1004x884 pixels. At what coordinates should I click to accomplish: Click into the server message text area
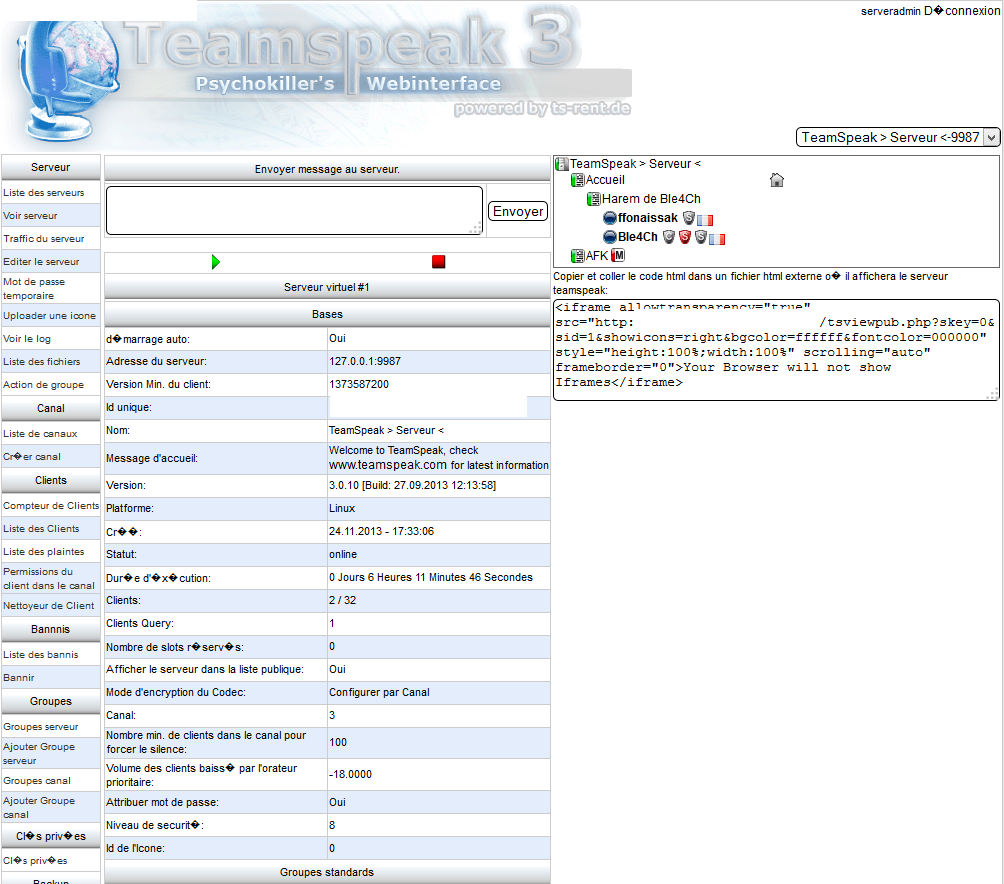[295, 211]
